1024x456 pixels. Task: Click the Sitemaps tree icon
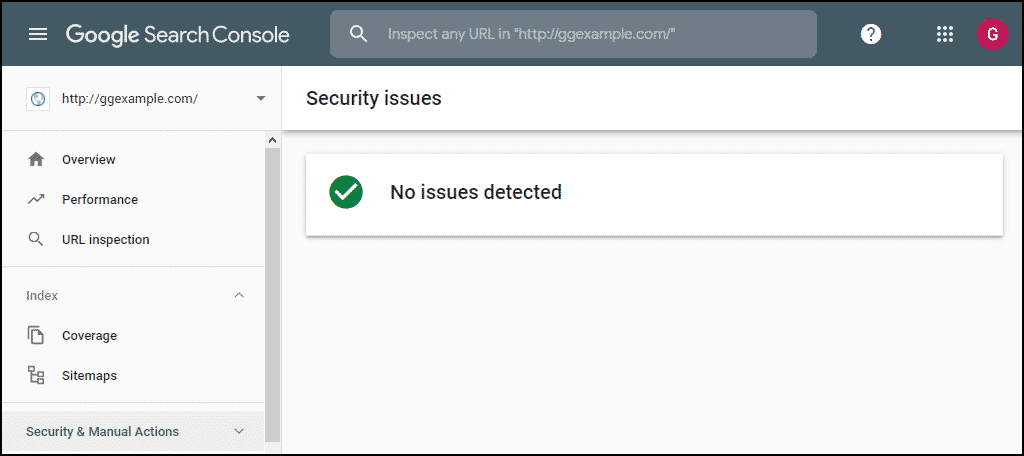click(x=36, y=376)
